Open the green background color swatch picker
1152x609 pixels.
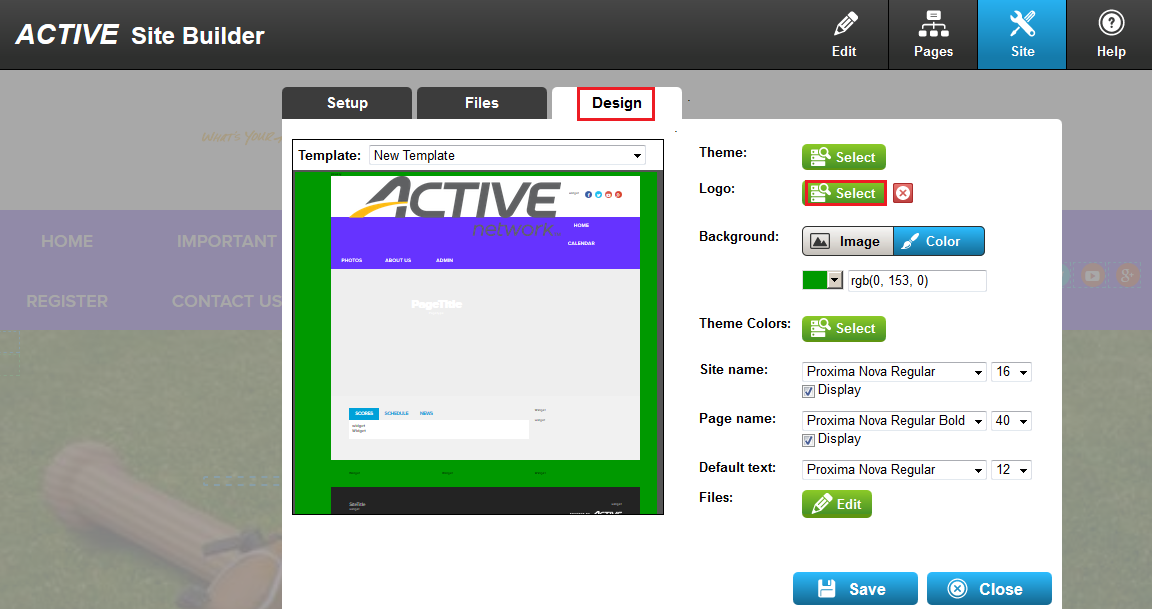point(822,280)
